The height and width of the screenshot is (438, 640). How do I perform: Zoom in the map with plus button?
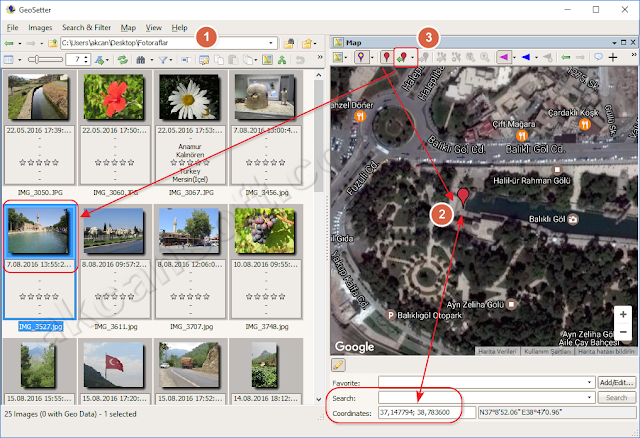pos(623,314)
